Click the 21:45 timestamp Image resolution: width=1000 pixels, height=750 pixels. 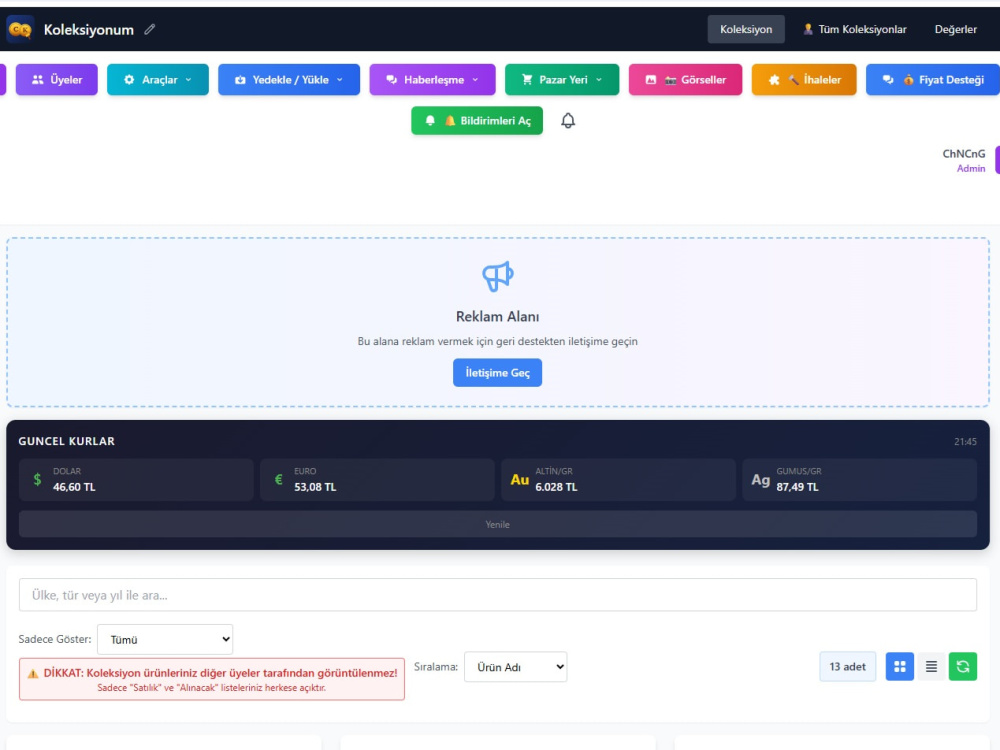tap(966, 441)
